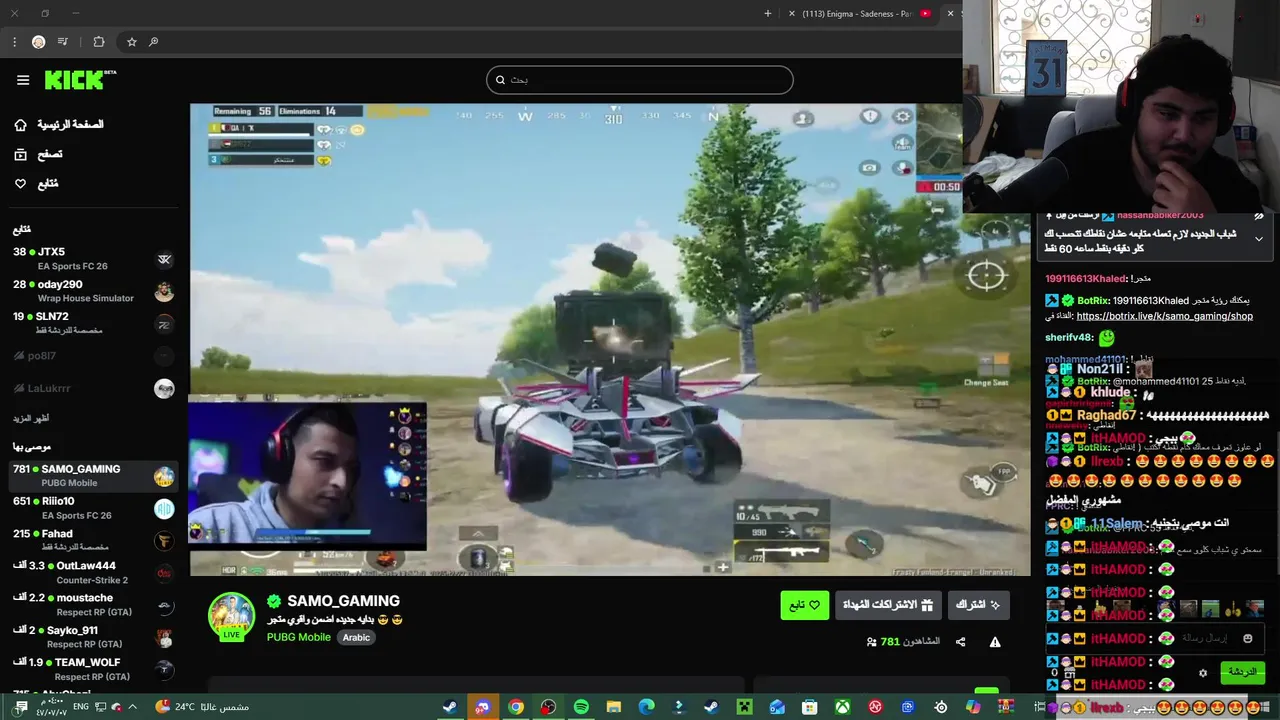Expand أظهر المزيد show more followed channels
This screenshot has width=1280, height=720.
(x=31, y=418)
